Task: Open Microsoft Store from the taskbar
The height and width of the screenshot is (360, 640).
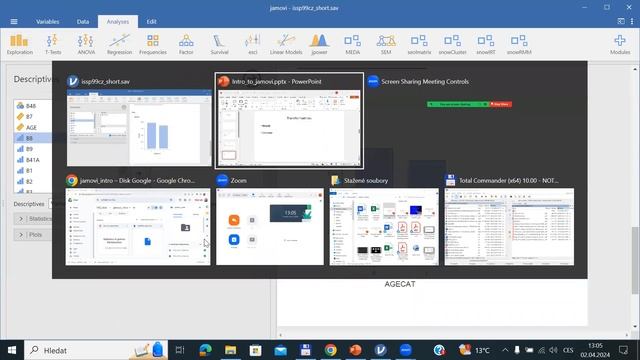Action: click(x=256, y=350)
